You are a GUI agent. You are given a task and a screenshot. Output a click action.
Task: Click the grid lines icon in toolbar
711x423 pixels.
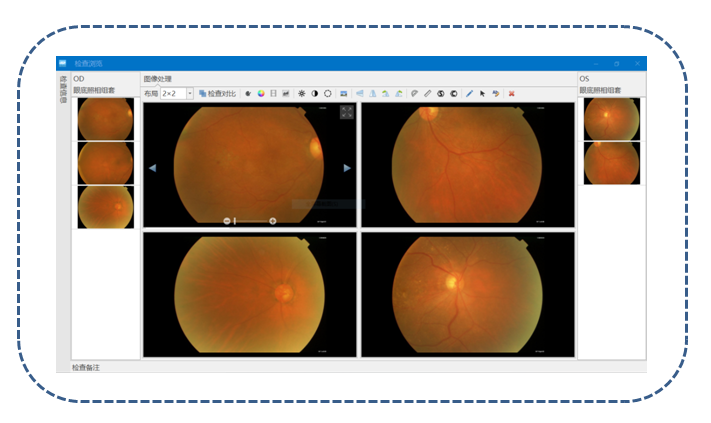(x=273, y=93)
